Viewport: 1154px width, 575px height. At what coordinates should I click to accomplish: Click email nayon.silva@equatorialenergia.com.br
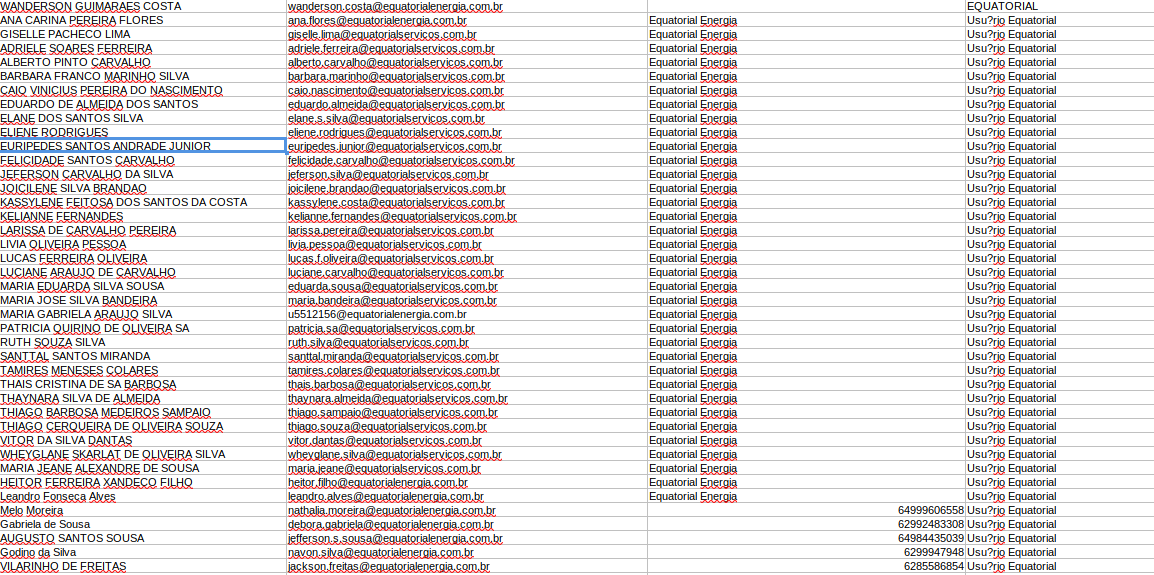coord(380,552)
